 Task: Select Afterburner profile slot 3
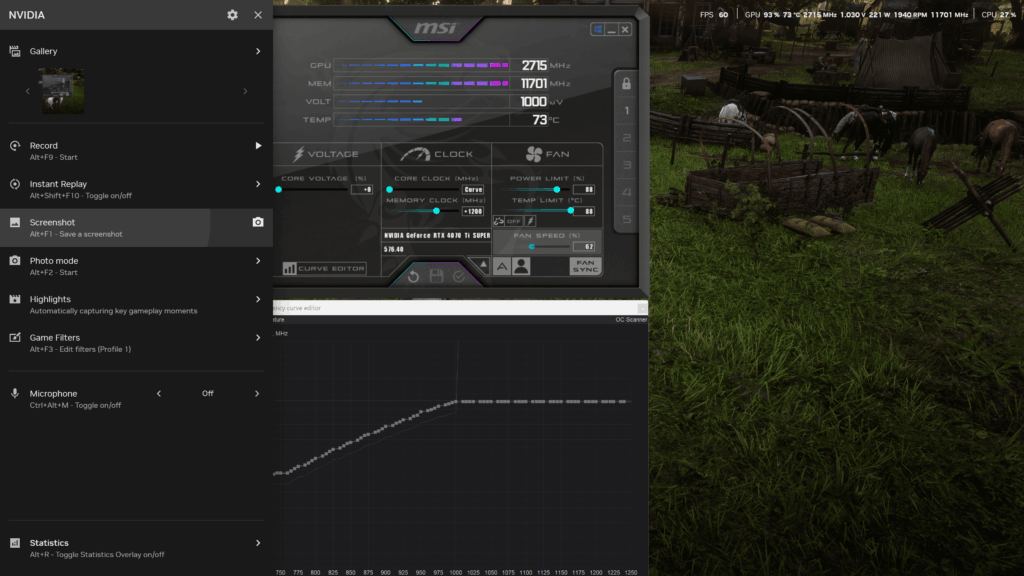tap(626, 165)
